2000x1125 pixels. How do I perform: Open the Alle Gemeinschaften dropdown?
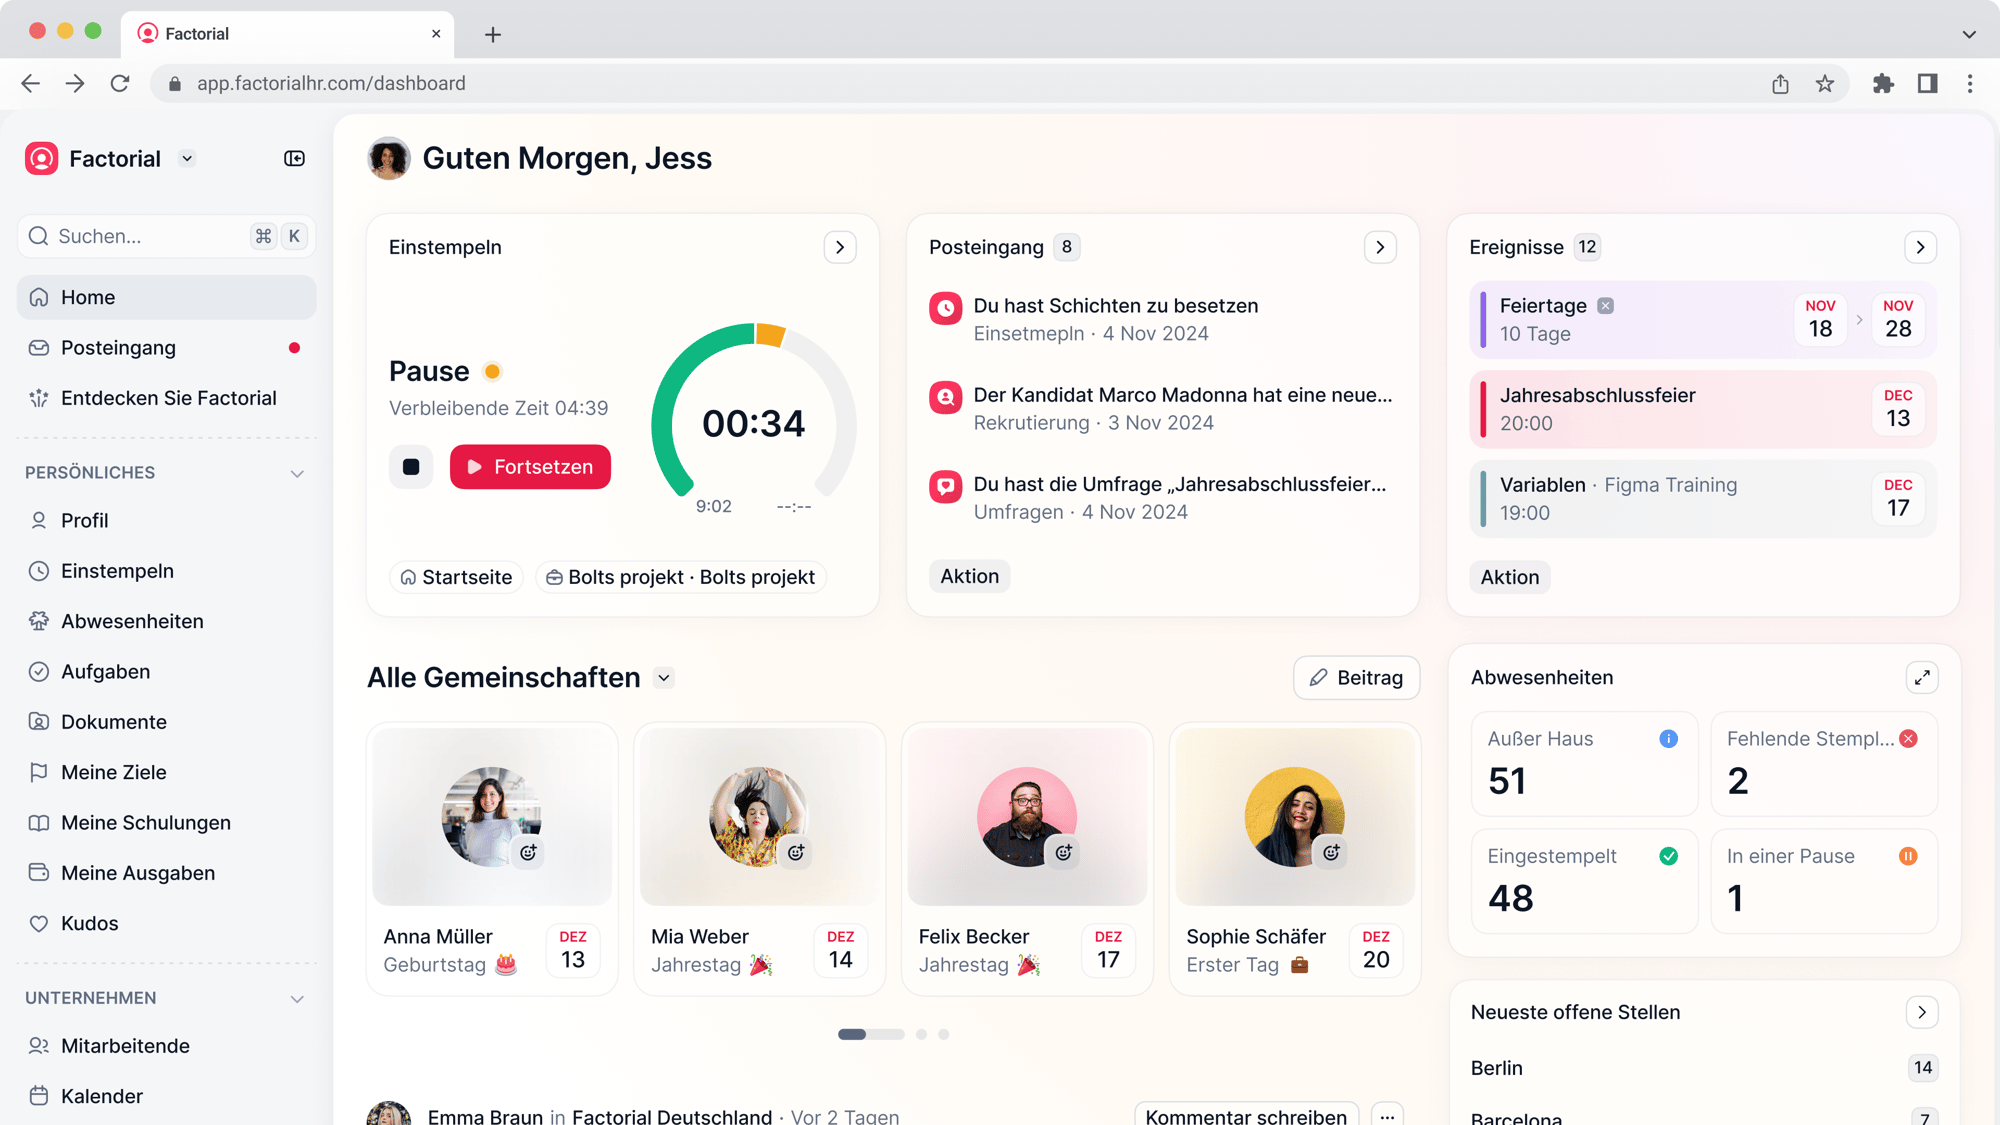[664, 678]
